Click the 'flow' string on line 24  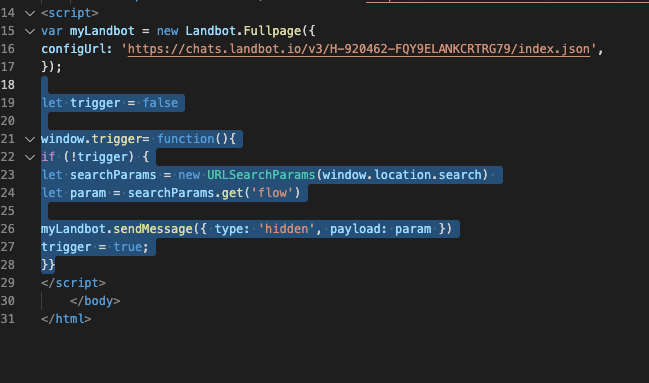click(x=272, y=193)
